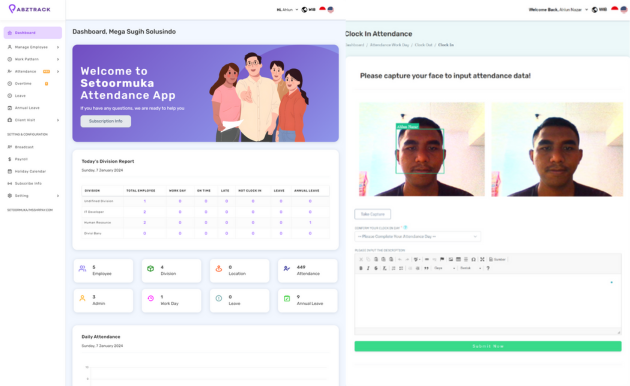Viewport: 630px width, 386px height.
Task: Click the Undo arrow in editor toolbar
Action: pyautogui.click(x=400, y=259)
